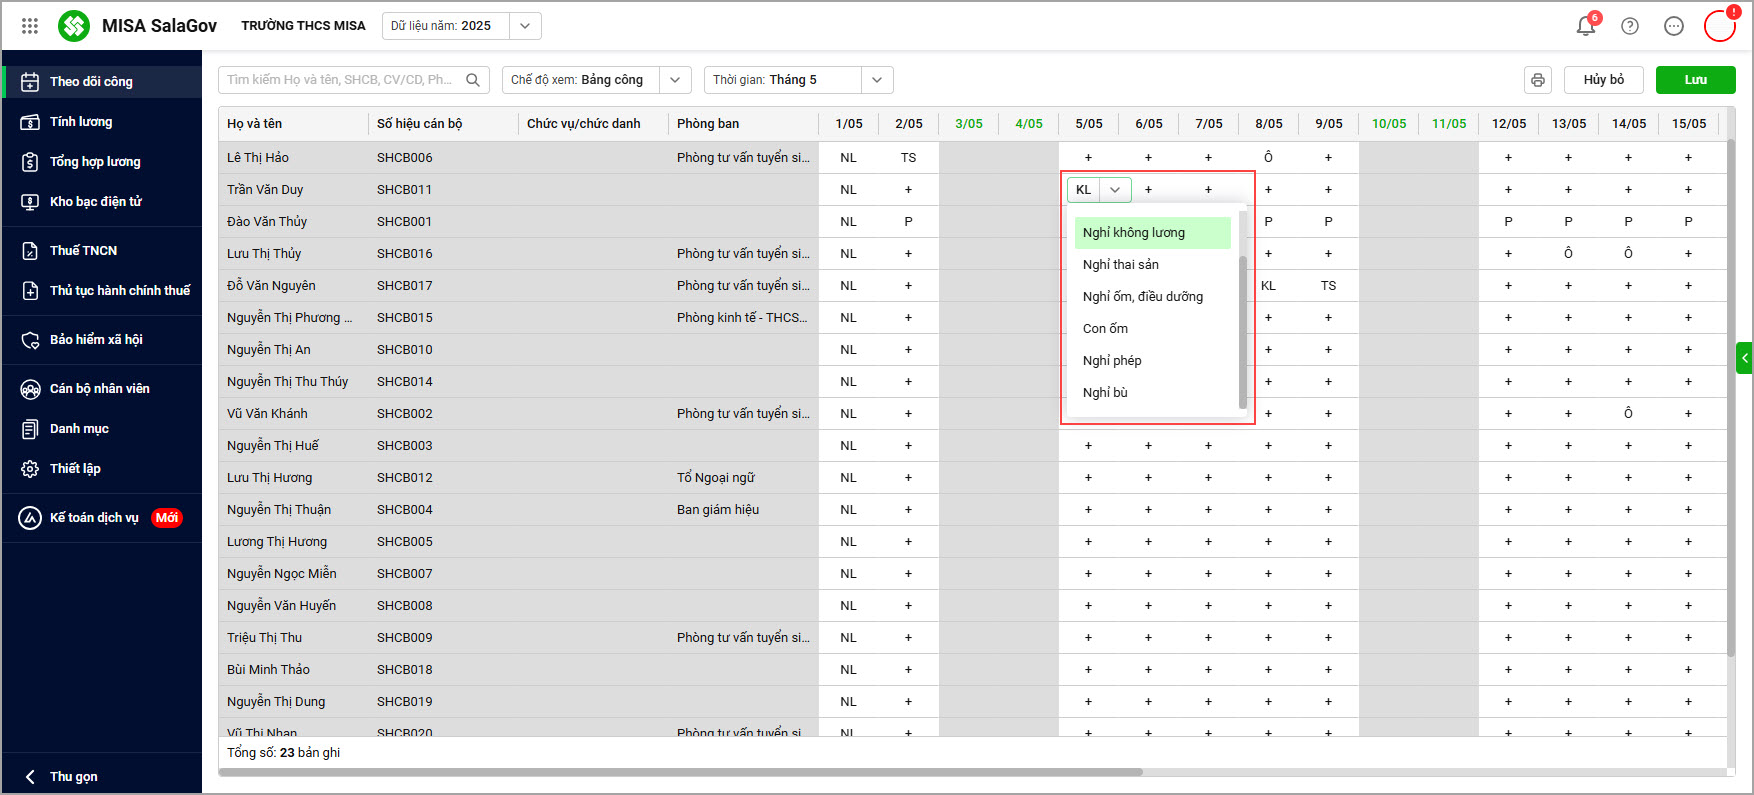Click the help question mark icon
1754x795 pixels.
coord(1630,26)
